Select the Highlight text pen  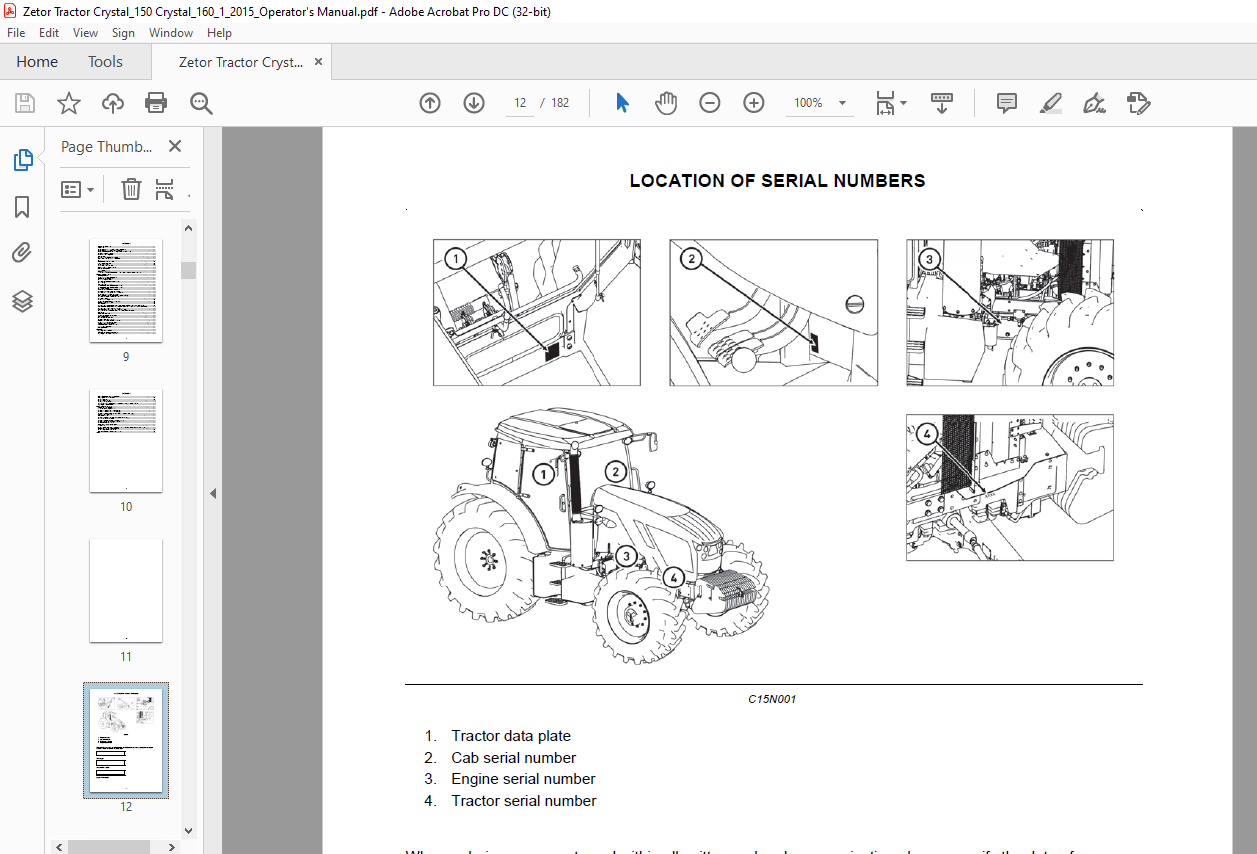(x=1050, y=103)
